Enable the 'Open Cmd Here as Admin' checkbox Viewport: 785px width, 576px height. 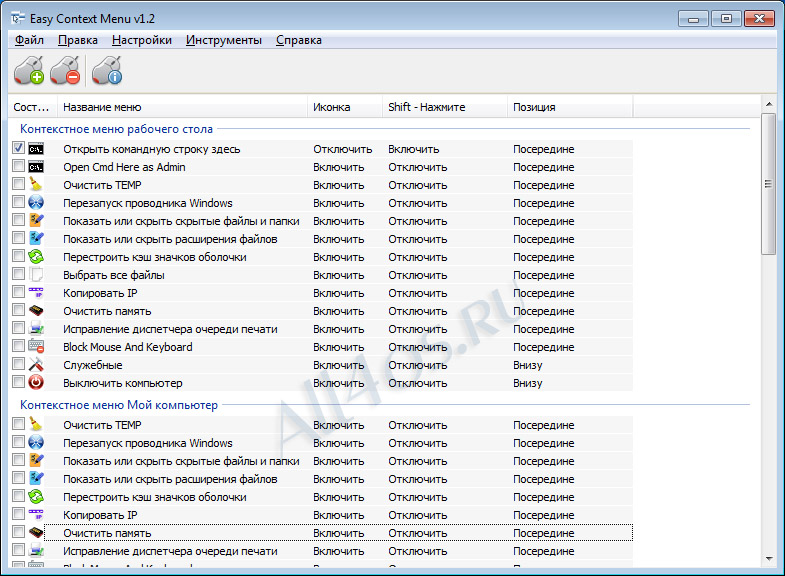(x=19, y=166)
